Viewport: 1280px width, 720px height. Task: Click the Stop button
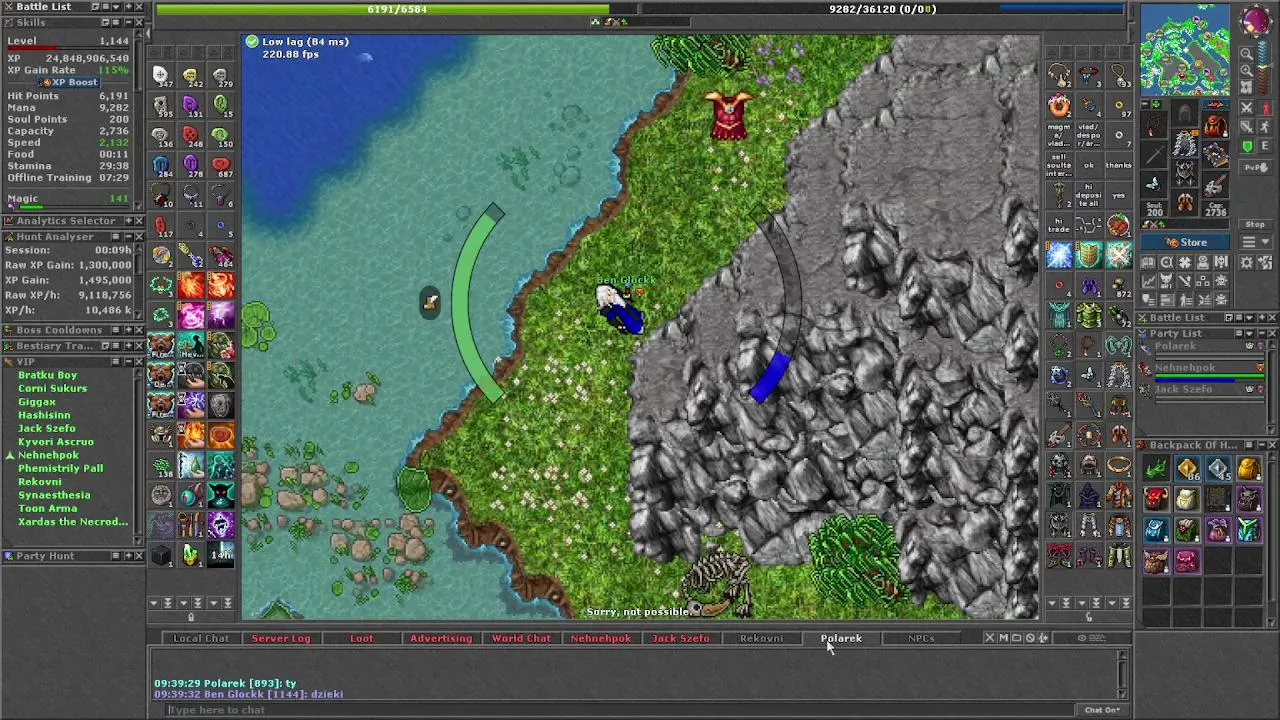click(x=1255, y=224)
